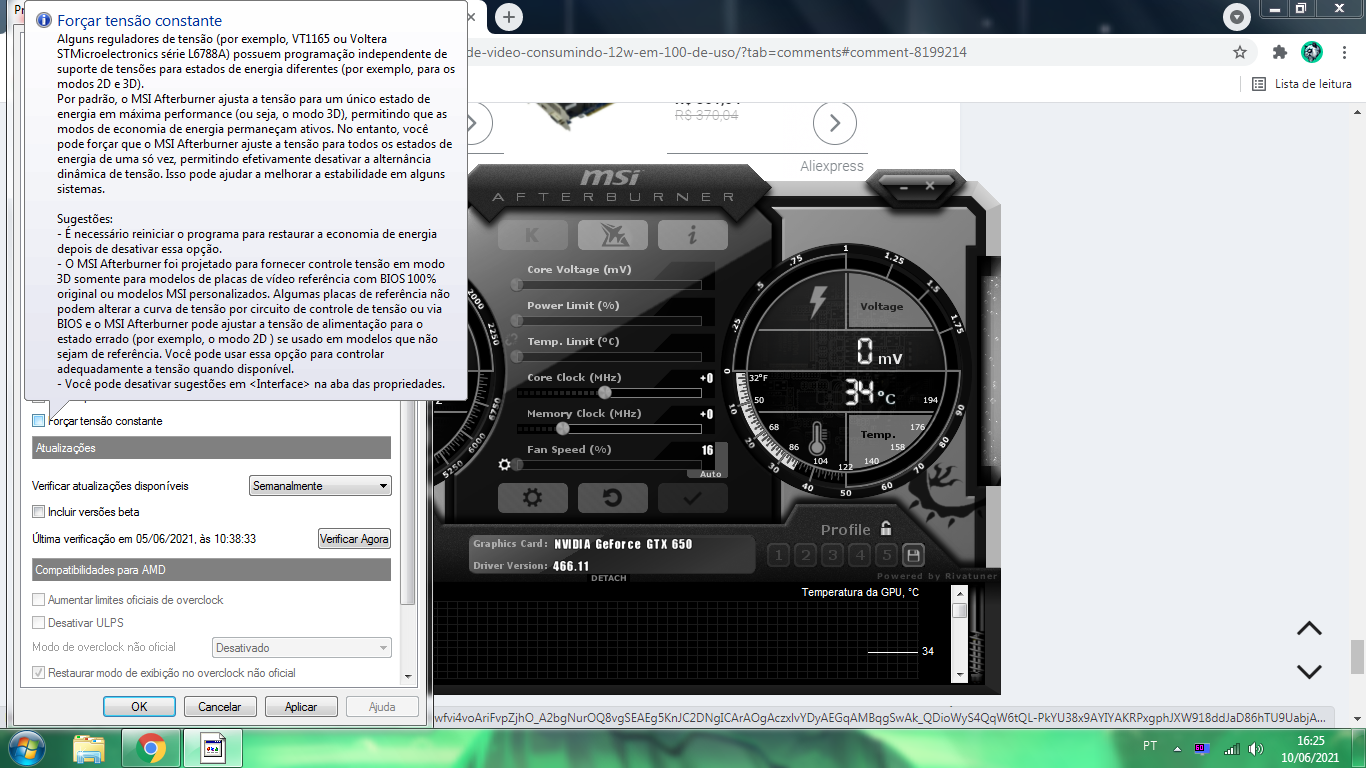Click Aplicar in the properties dialog
Image resolution: width=1366 pixels, height=768 pixels.
301,706
